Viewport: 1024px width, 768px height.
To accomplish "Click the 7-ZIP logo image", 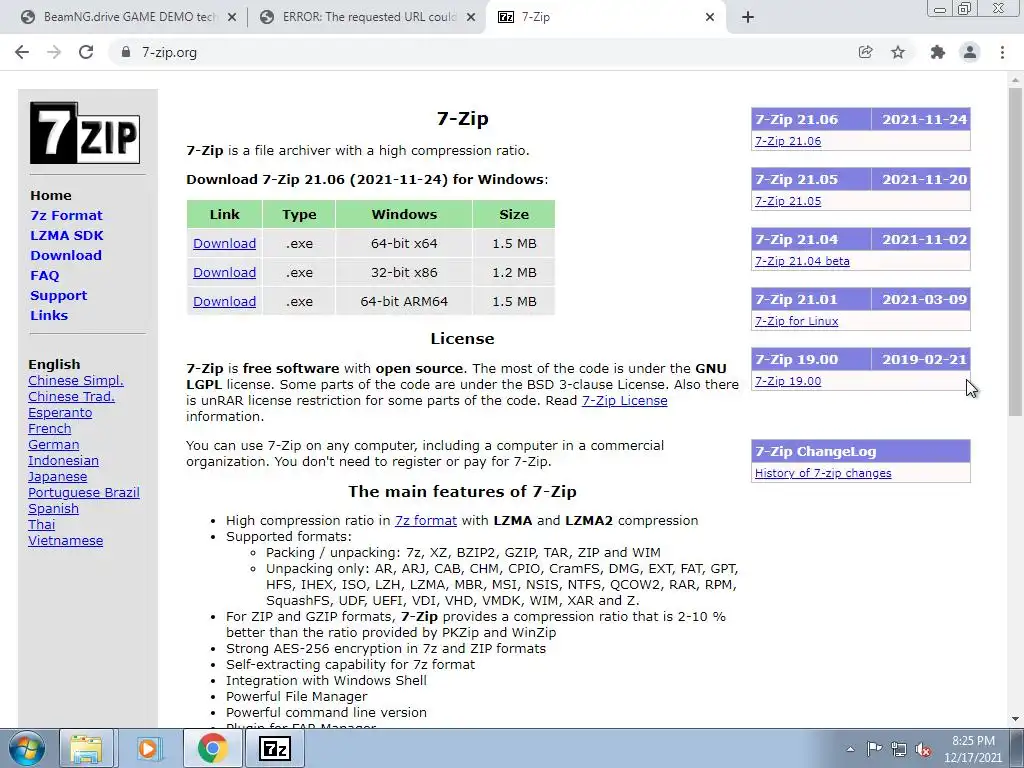I will tap(85, 133).
